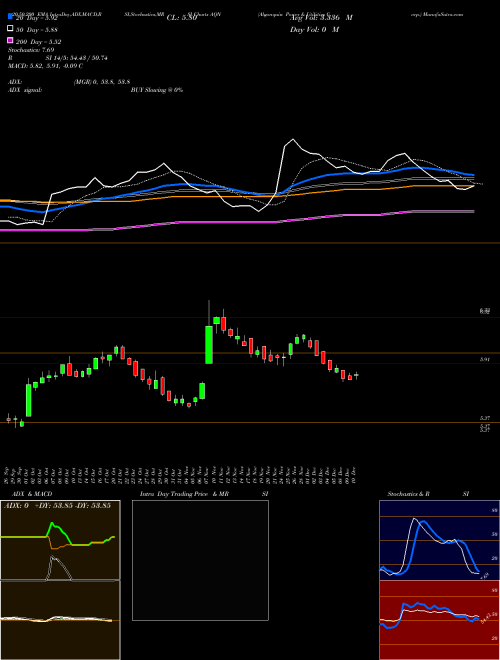Click the tallest green candlestick in November

point(209,344)
